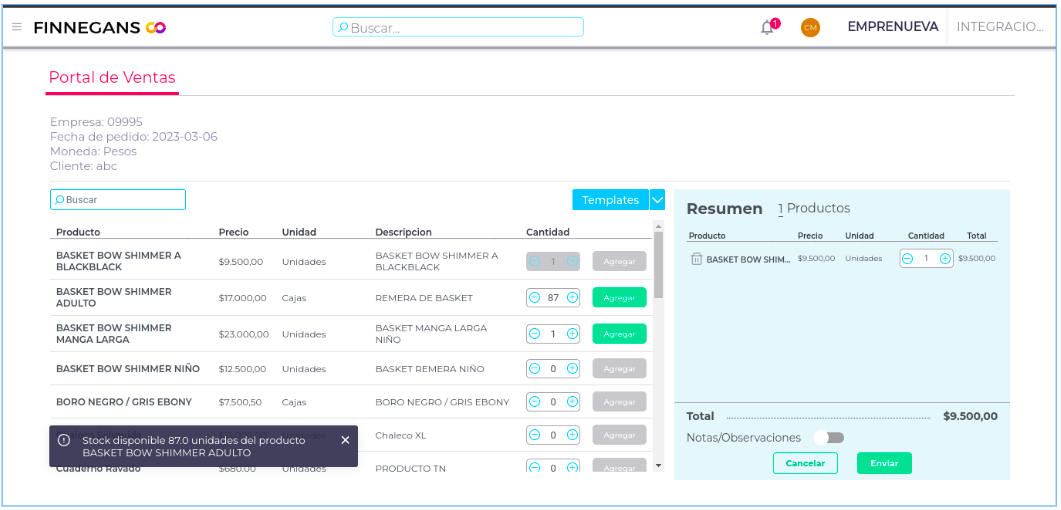Click the product list scrollbar thumb
Image resolution: width=1061 pixels, height=510 pixels.
point(658,264)
